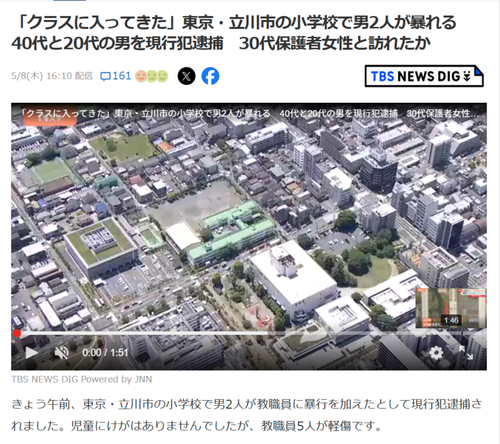The image size is (500, 444).
Task: Share the article on Facebook
Action: coord(210,76)
